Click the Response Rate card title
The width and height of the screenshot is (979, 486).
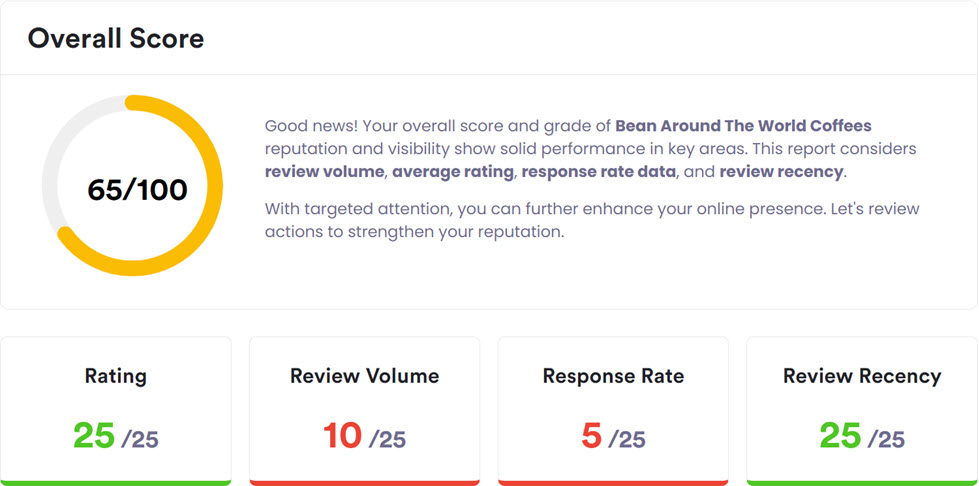click(x=613, y=376)
